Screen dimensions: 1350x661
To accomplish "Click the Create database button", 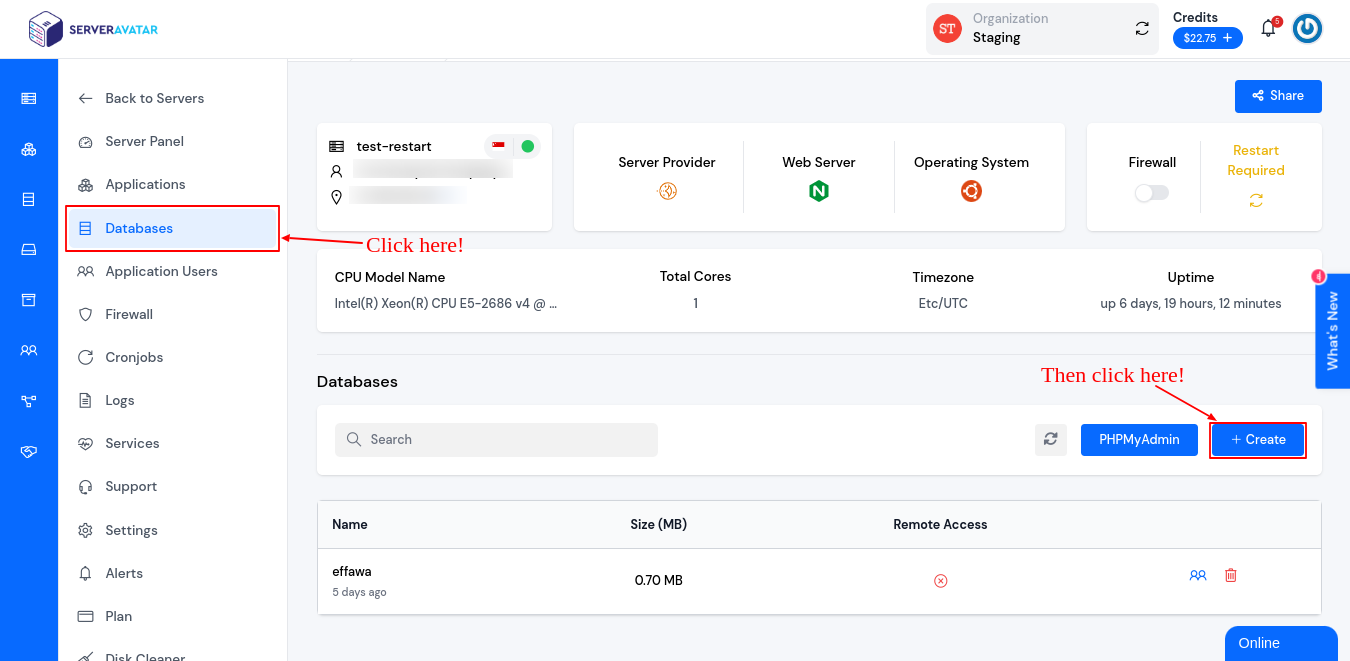I will tap(1258, 439).
